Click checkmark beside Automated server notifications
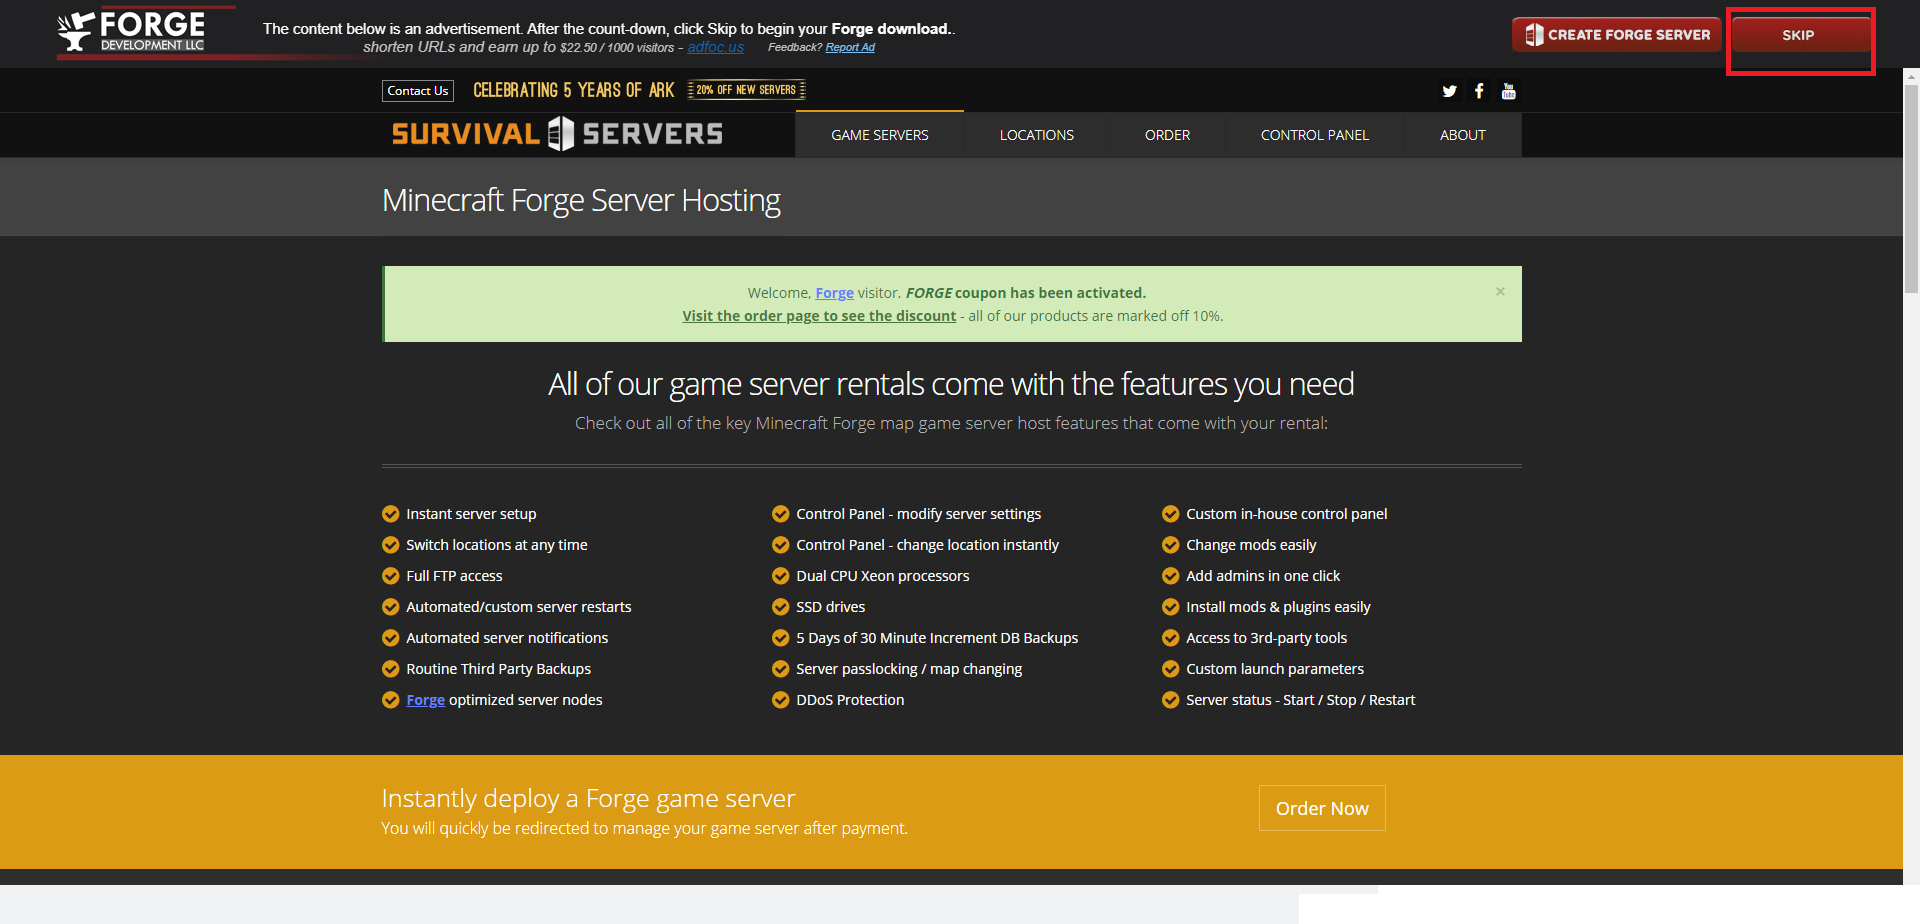The width and height of the screenshot is (1920, 924). [x=391, y=638]
